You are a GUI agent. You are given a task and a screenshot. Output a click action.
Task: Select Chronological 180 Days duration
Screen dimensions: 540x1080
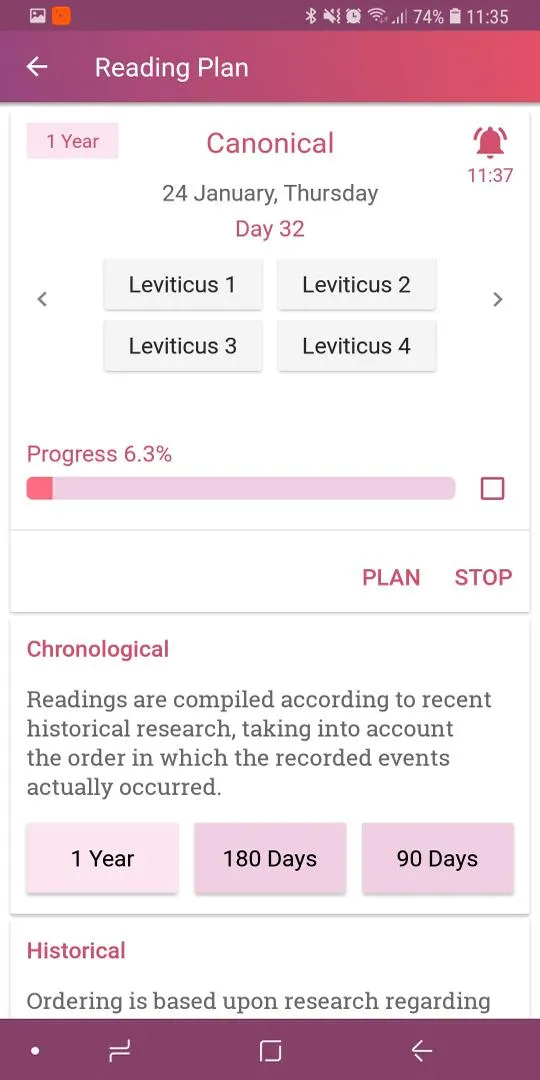[x=270, y=858]
